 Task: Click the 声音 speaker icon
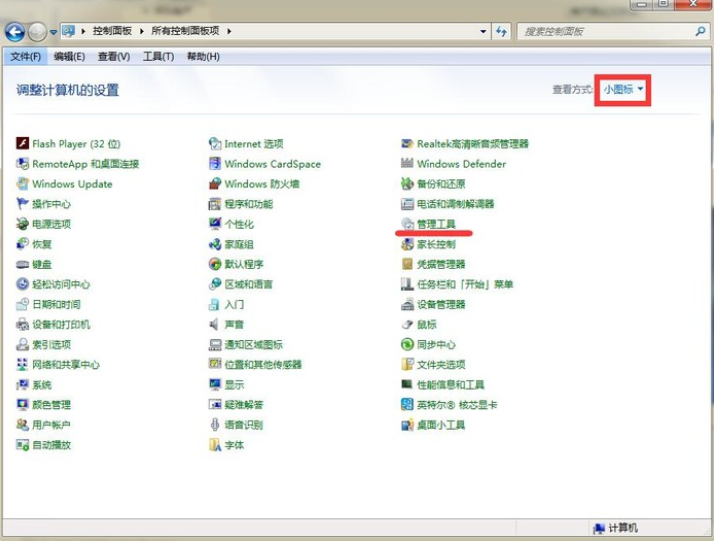(x=214, y=324)
